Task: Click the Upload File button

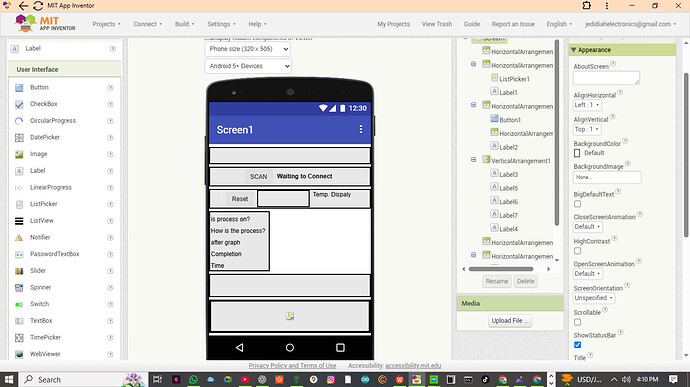Action: [510, 321]
